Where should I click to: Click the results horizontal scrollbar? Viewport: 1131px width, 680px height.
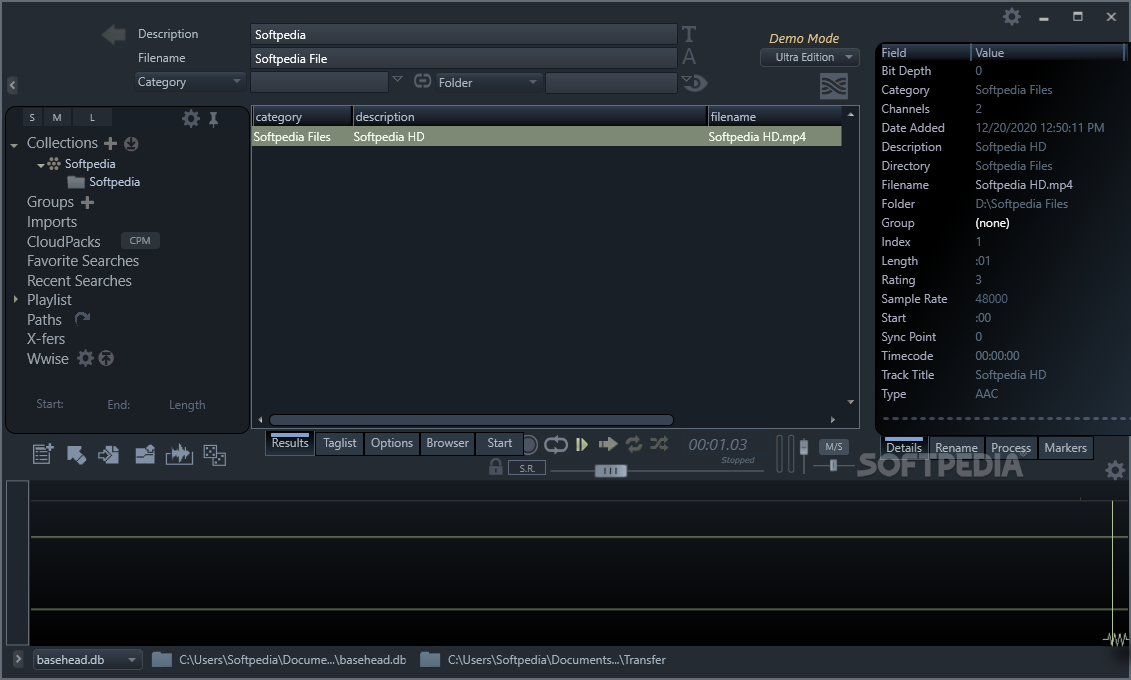(471, 420)
